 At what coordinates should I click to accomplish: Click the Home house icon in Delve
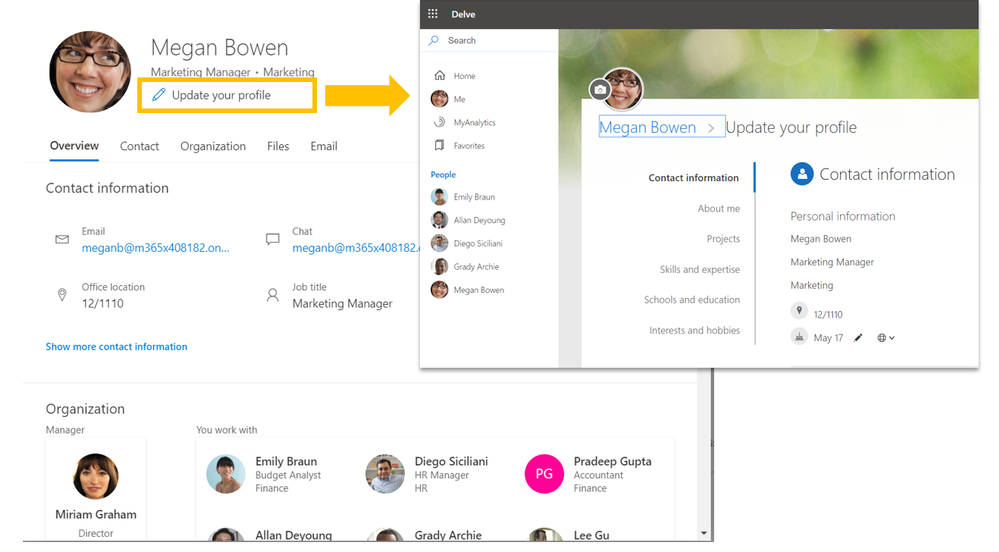tap(440, 75)
